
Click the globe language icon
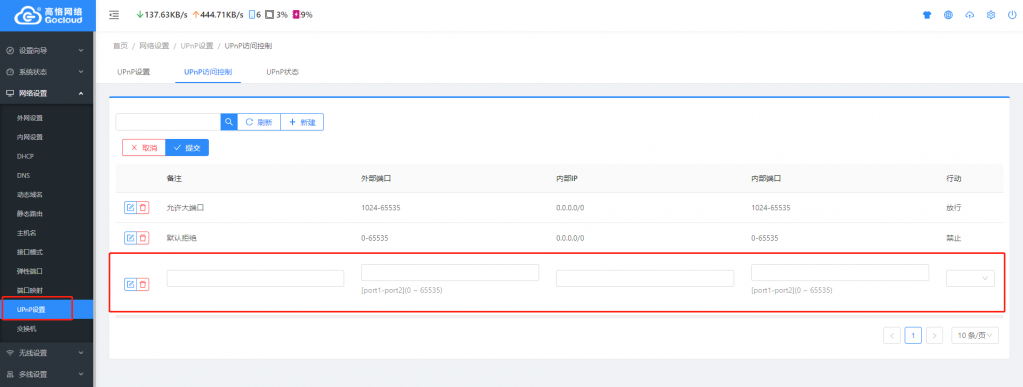tap(949, 15)
